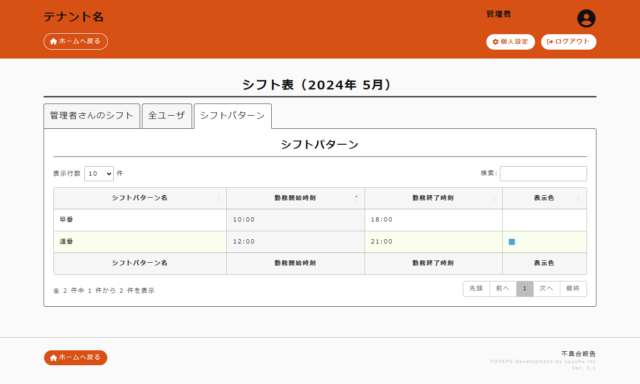
Task: Select the シフトパターン tab
Action: (233, 116)
